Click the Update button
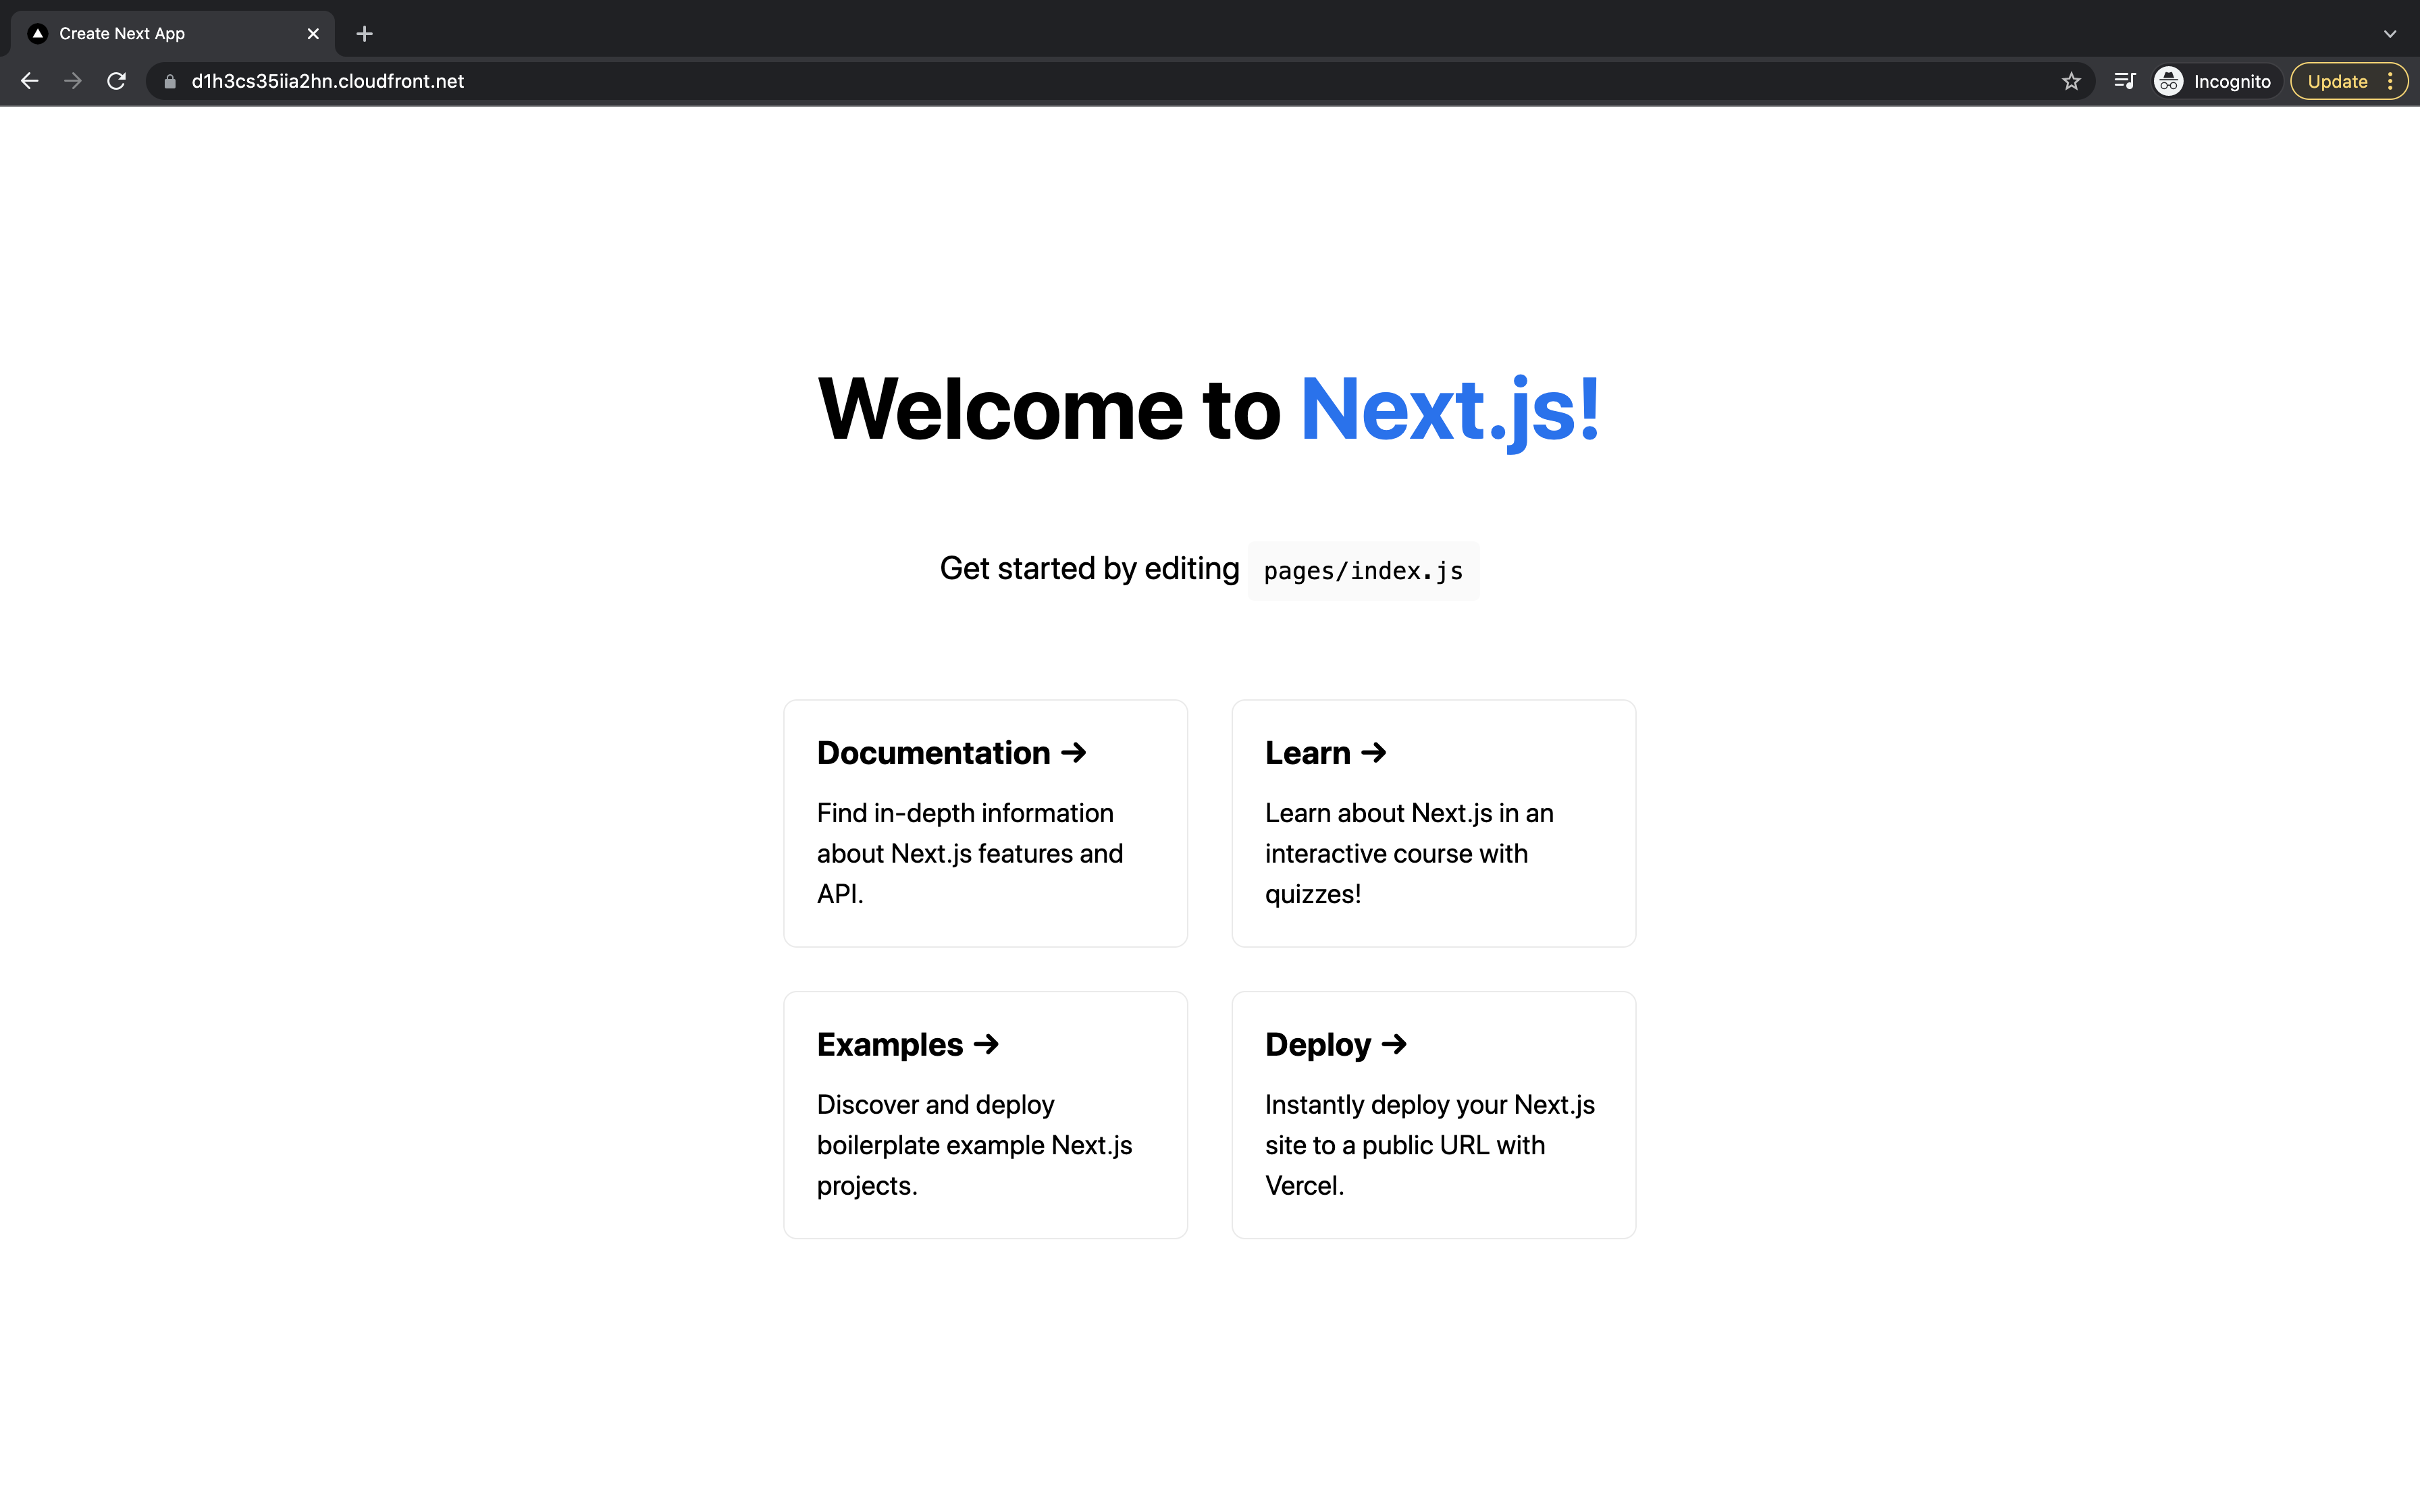Screen dimensions: 2420x1512 point(2338,81)
